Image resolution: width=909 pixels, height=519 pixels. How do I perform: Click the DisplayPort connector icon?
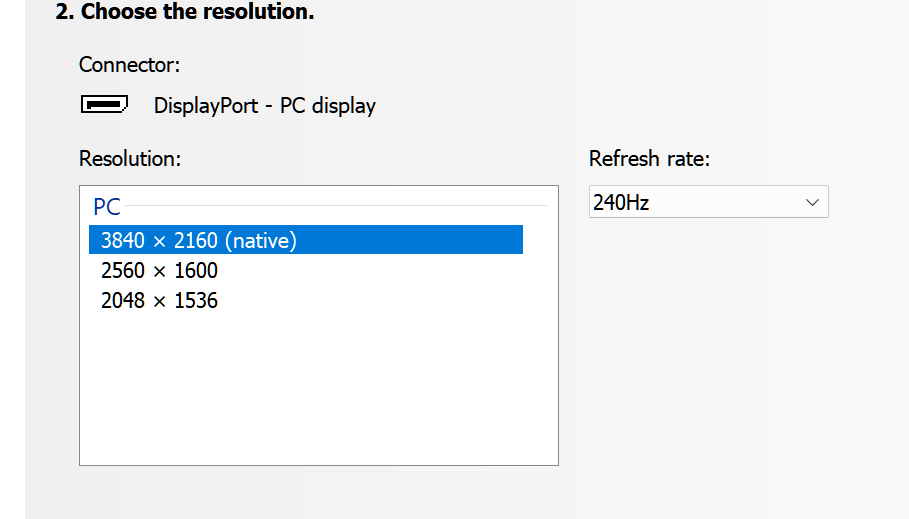coord(104,104)
